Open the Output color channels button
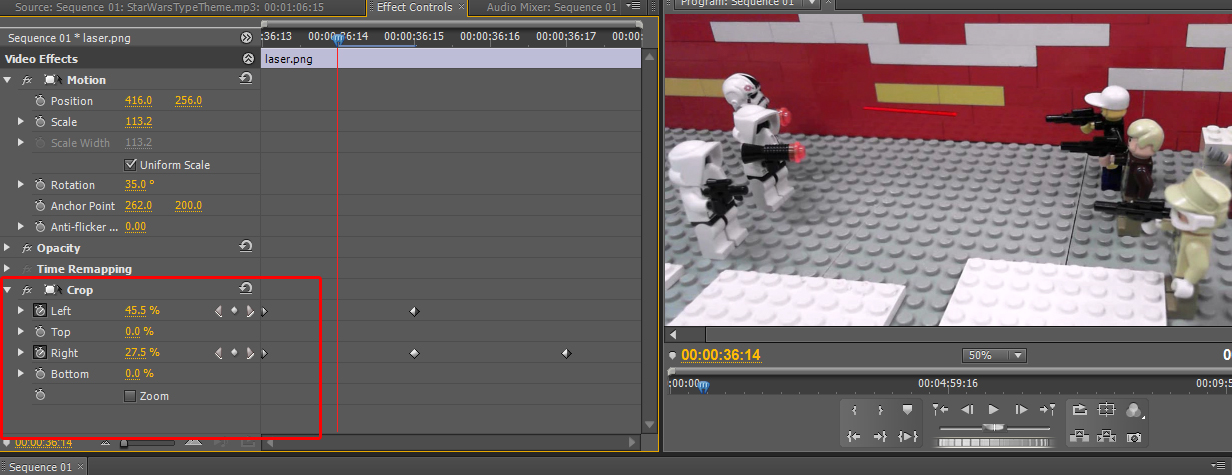The height and width of the screenshot is (475, 1232). [1134, 409]
